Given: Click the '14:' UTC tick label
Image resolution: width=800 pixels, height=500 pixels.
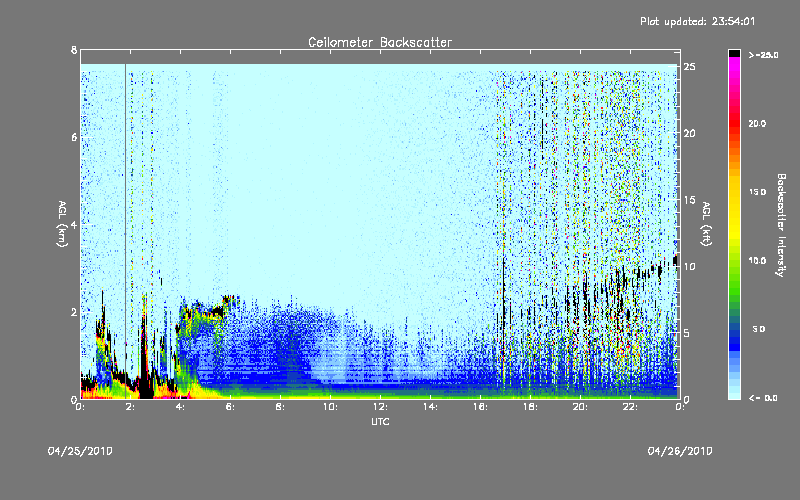Looking at the screenshot, I should (x=430, y=407).
